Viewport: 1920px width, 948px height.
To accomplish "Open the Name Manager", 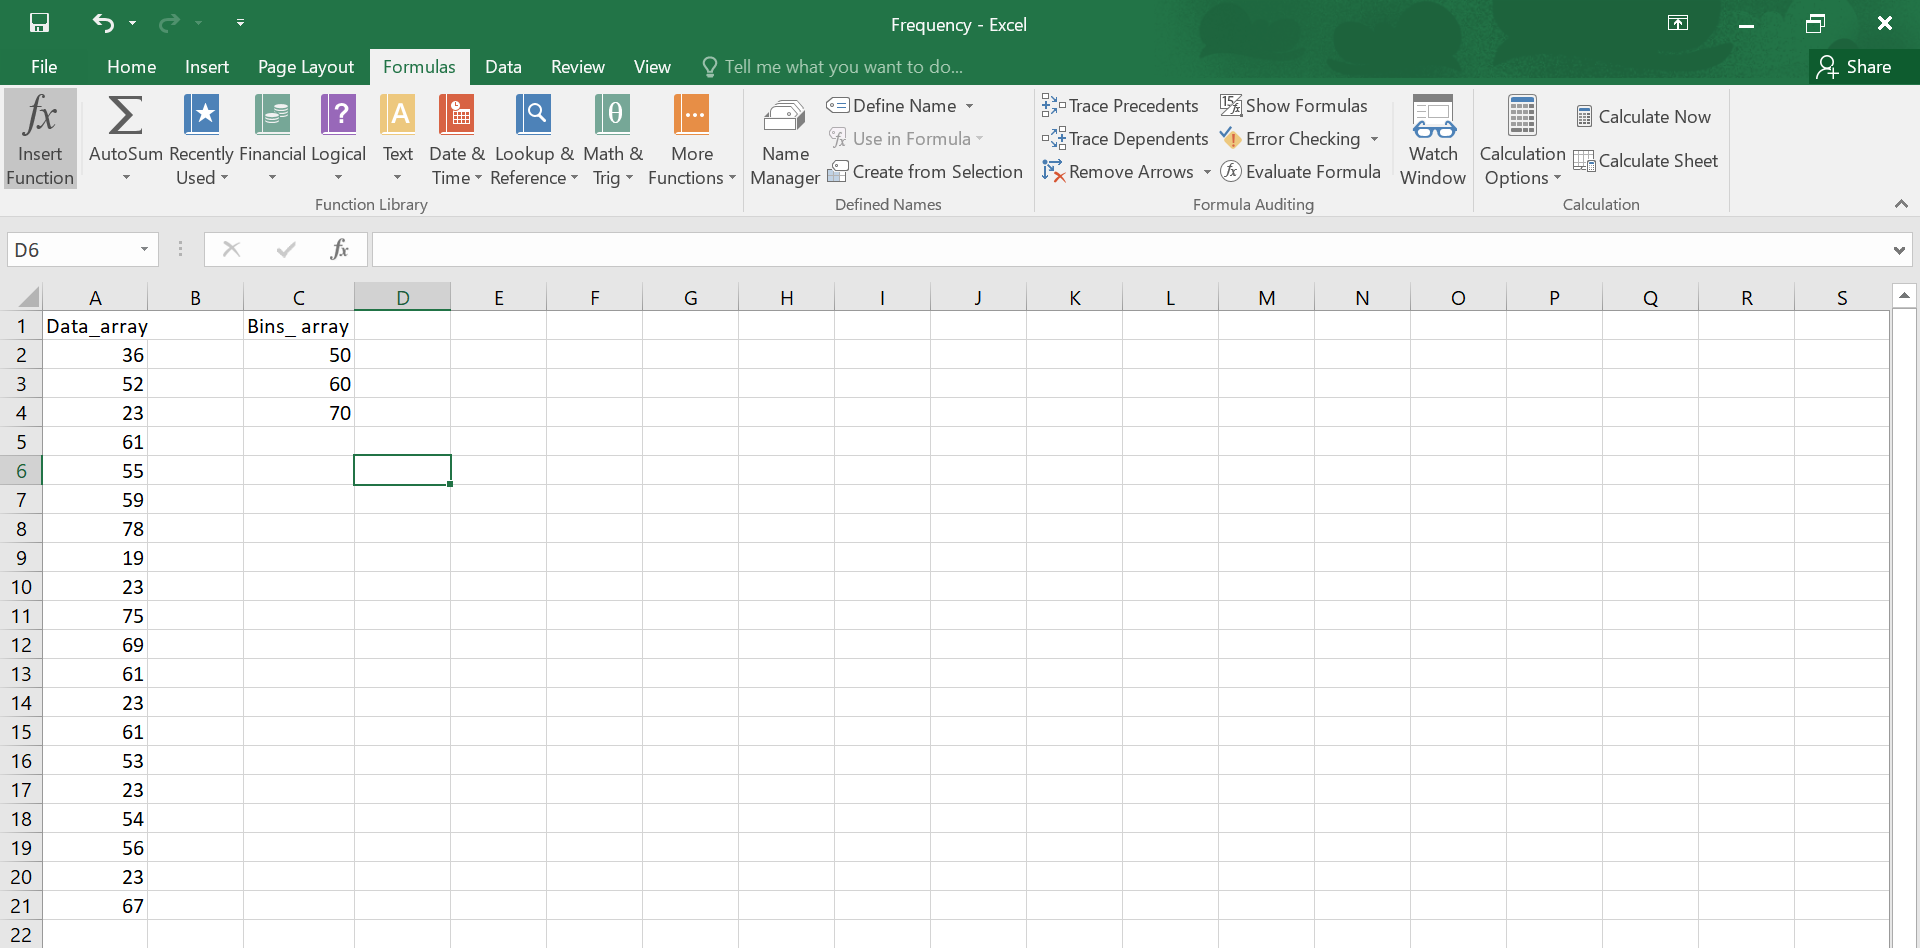I will tap(785, 140).
